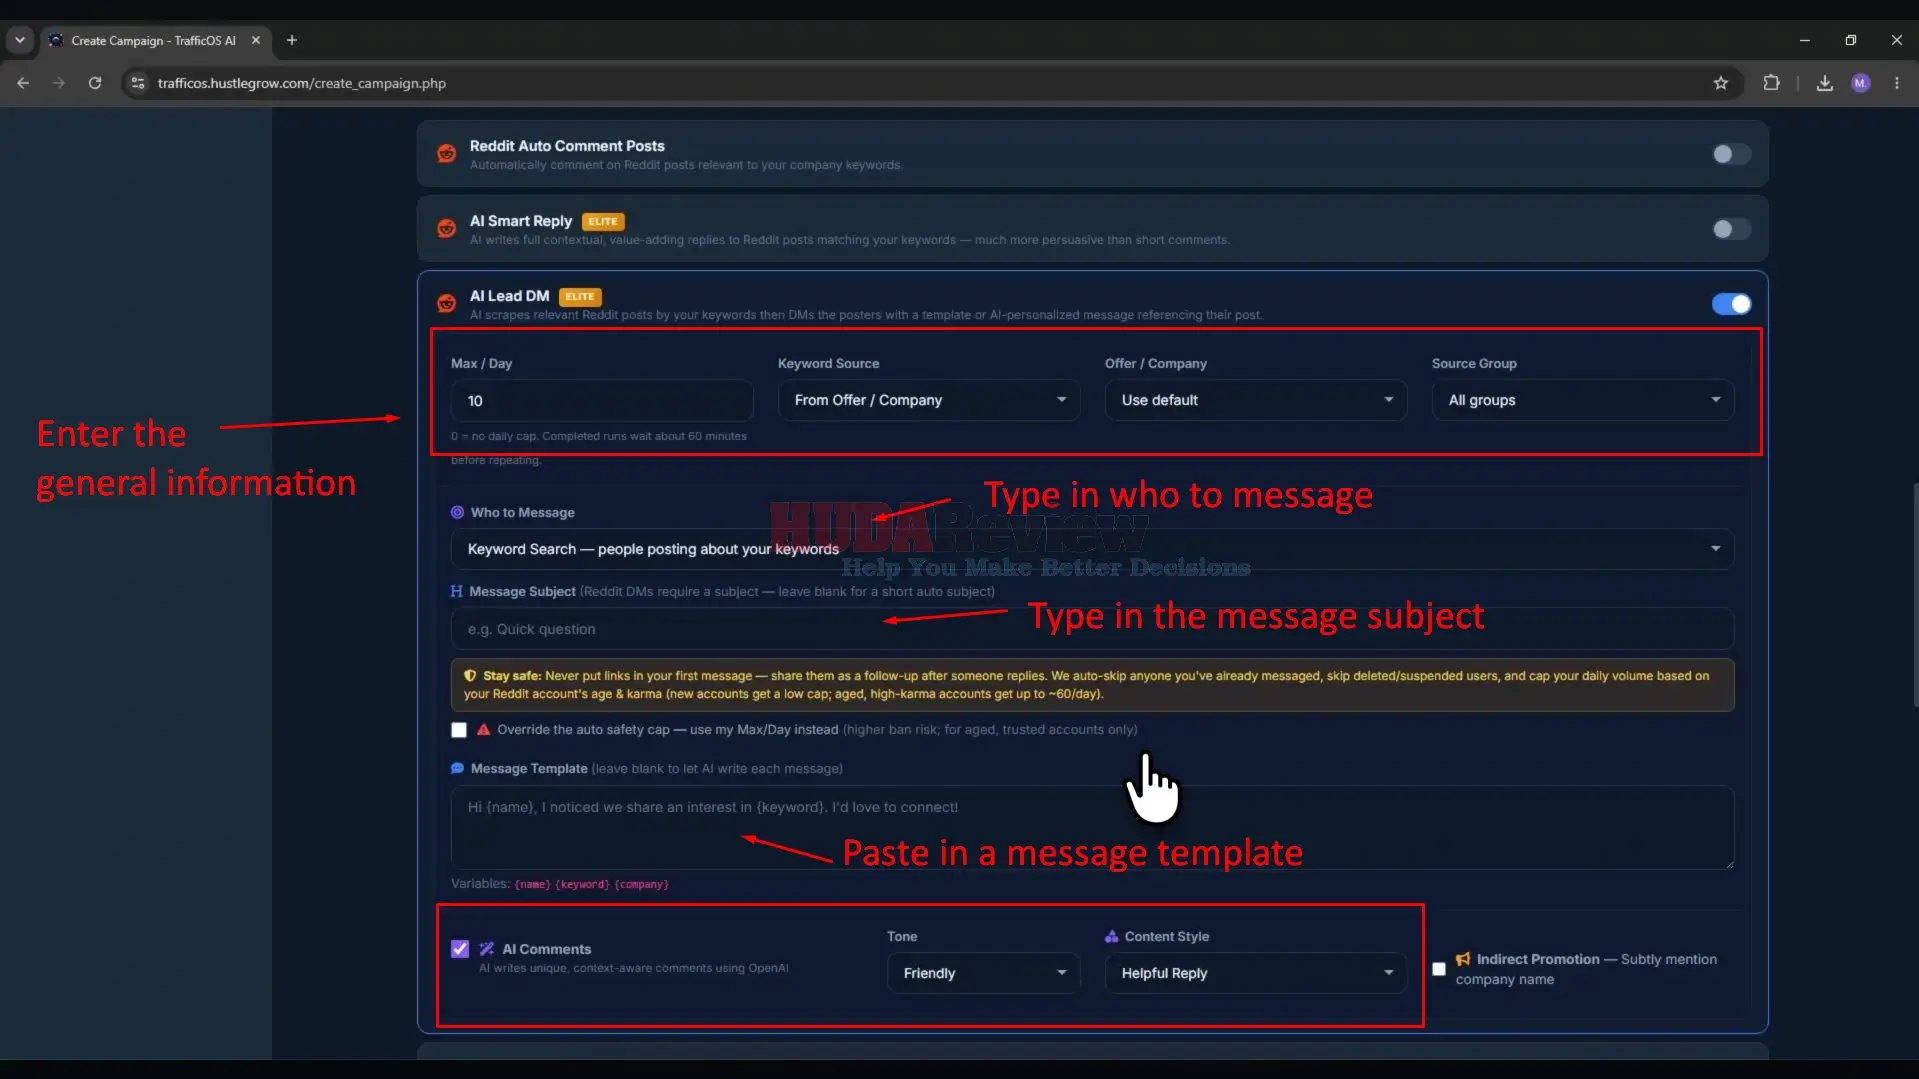This screenshot has width=1919, height=1079.
Task: Go forward in browser history
Action: 59,83
